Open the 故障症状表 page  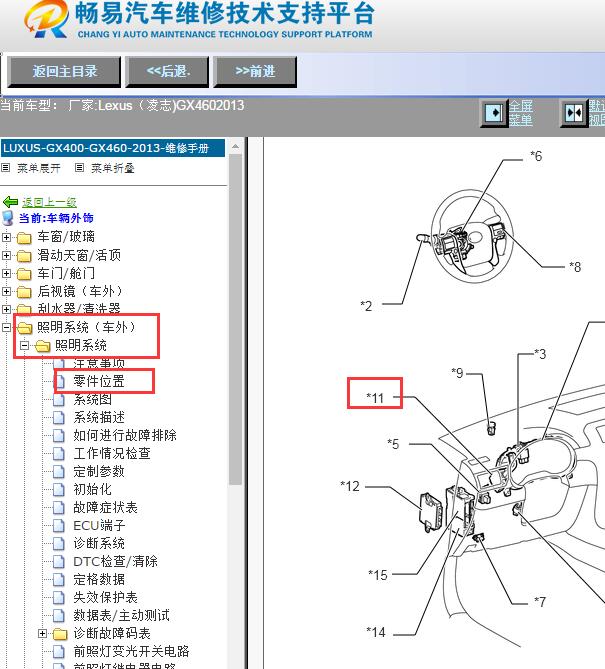pyautogui.click(x=105, y=507)
